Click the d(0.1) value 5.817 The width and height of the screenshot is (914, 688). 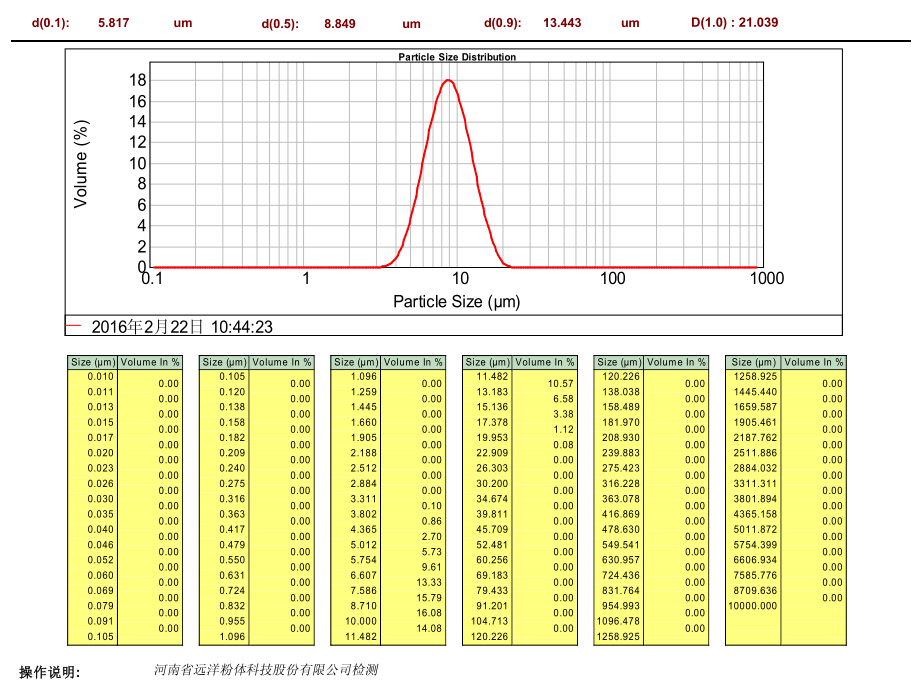[x=114, y=22]
